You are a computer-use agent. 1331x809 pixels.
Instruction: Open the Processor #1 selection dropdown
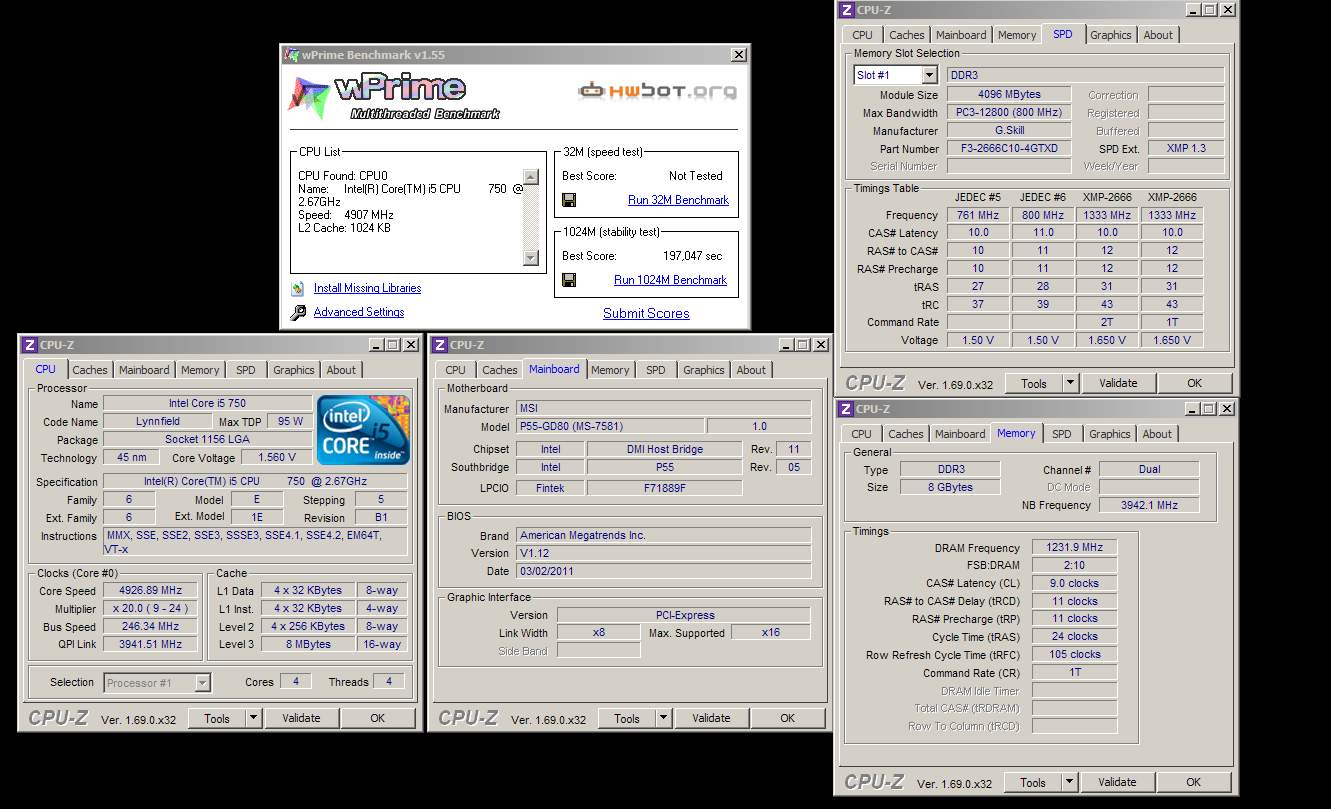(x=202, y=683)
